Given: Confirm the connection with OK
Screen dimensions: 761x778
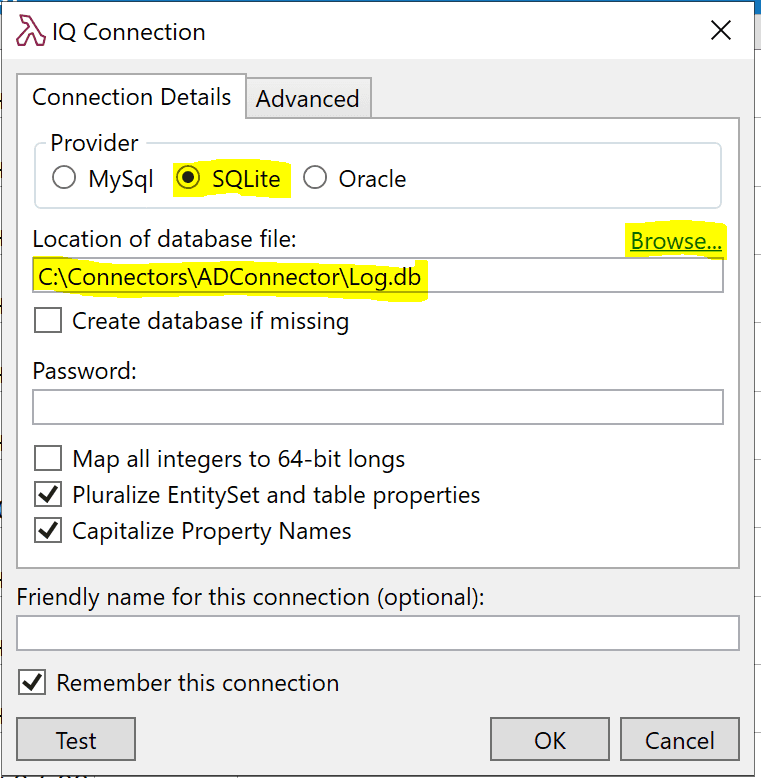Looking at the screenshot, I should pos(550,740).
